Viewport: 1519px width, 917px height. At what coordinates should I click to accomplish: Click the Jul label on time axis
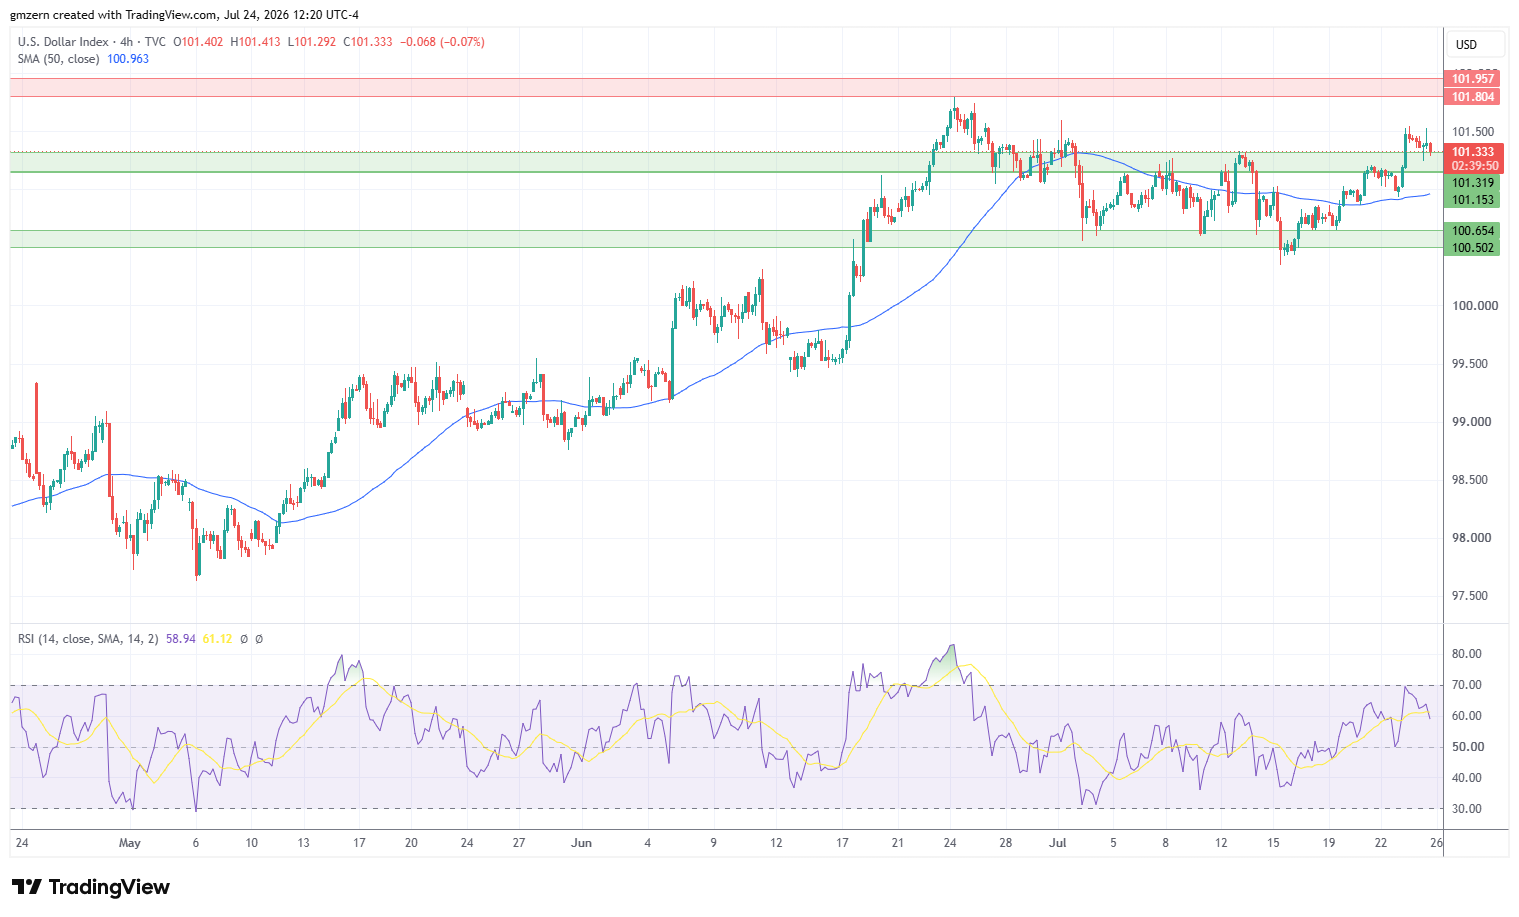coord(1058,843)
